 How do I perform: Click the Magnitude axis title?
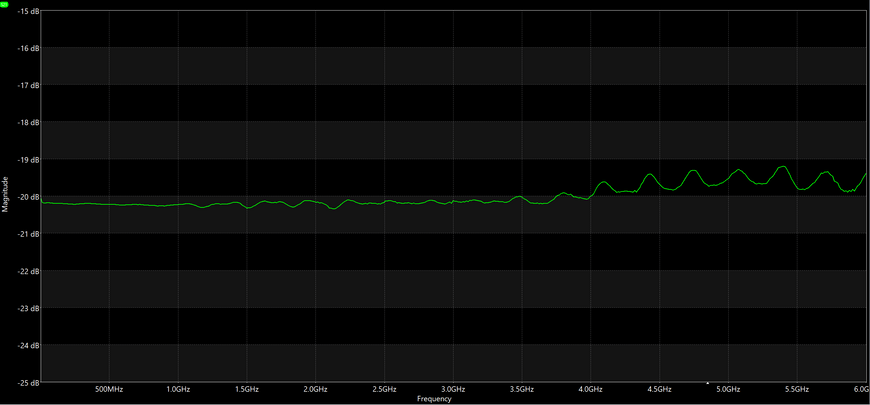pos(4,194)
